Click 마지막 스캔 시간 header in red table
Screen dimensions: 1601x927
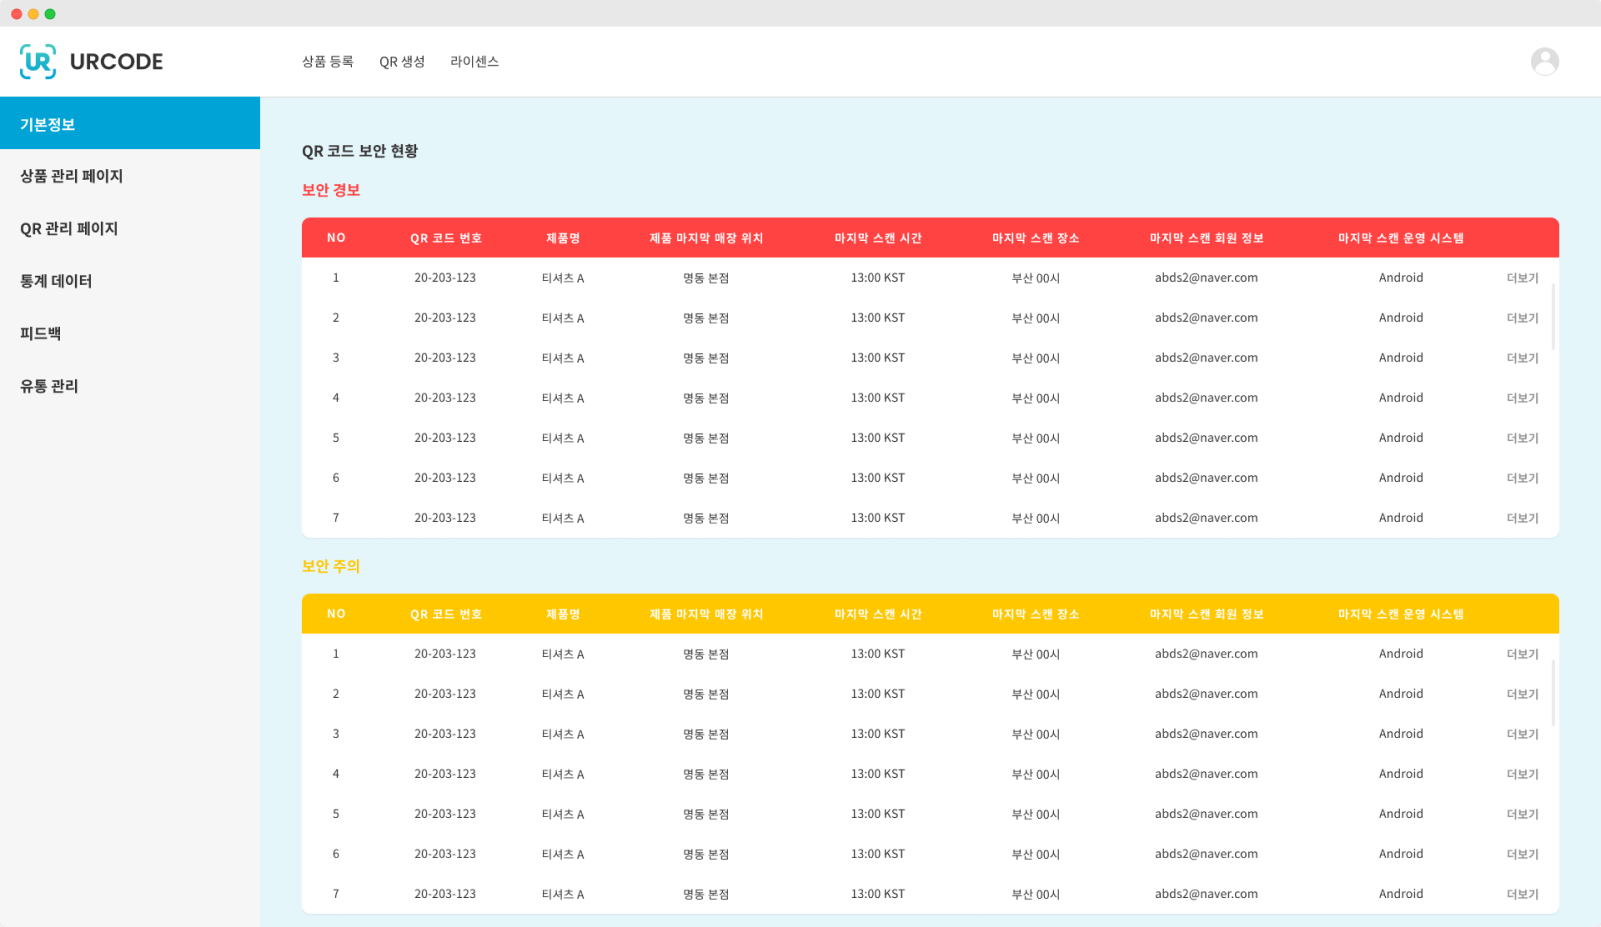(x=878, y=238)
